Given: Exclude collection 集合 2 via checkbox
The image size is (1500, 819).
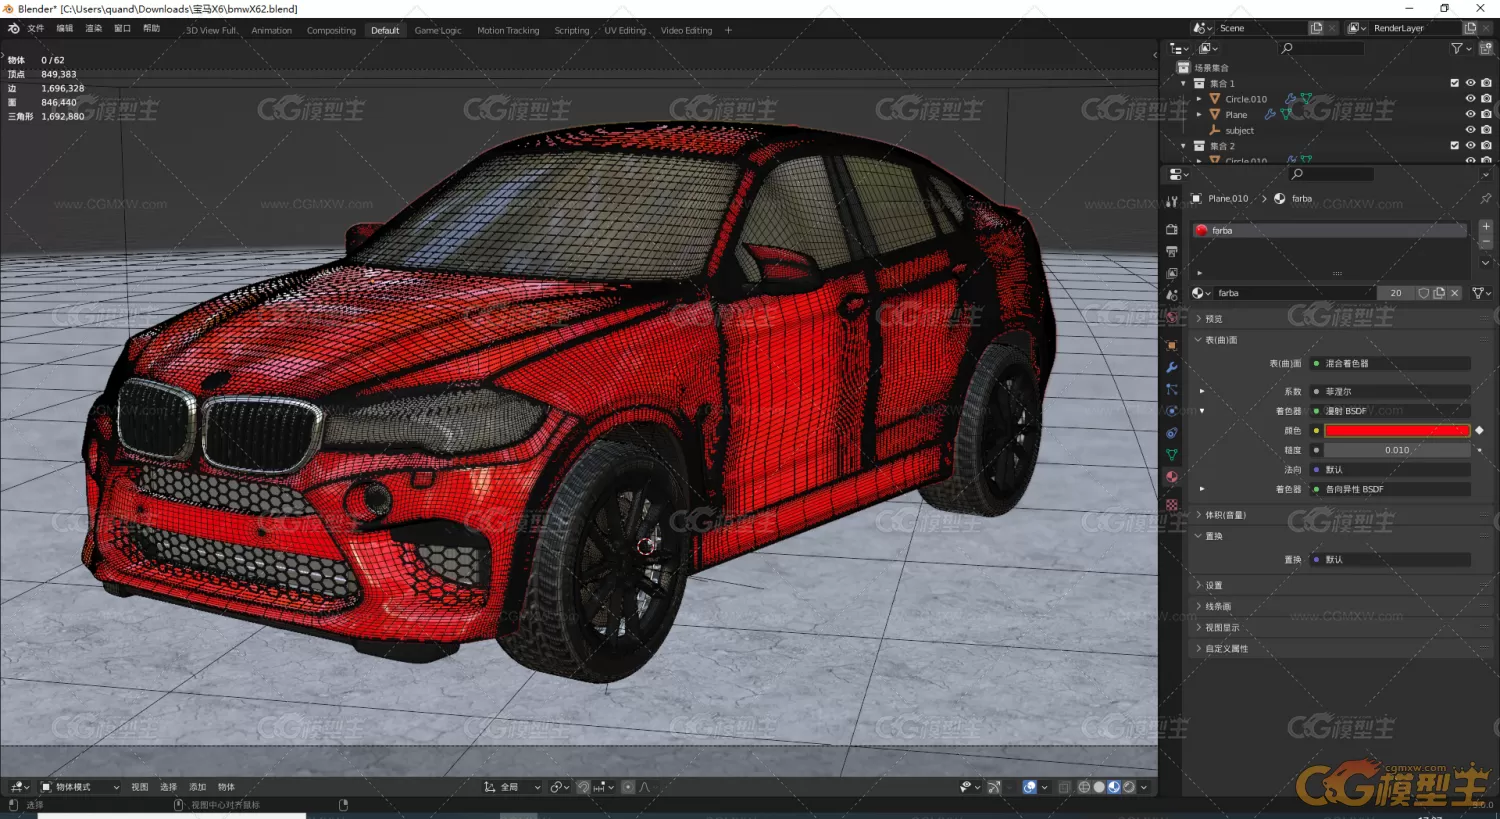Looking at the screenshot, I should tap(1455, 146).
